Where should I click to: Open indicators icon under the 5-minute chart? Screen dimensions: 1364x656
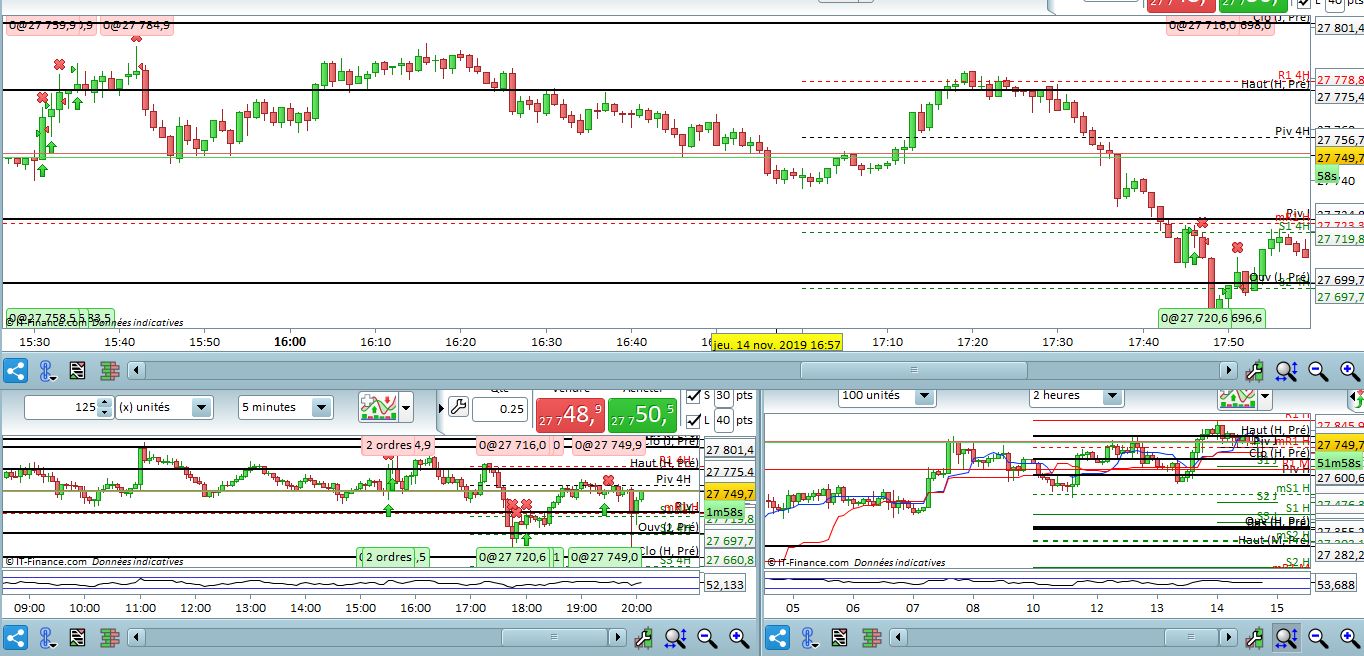click(109, 637)
